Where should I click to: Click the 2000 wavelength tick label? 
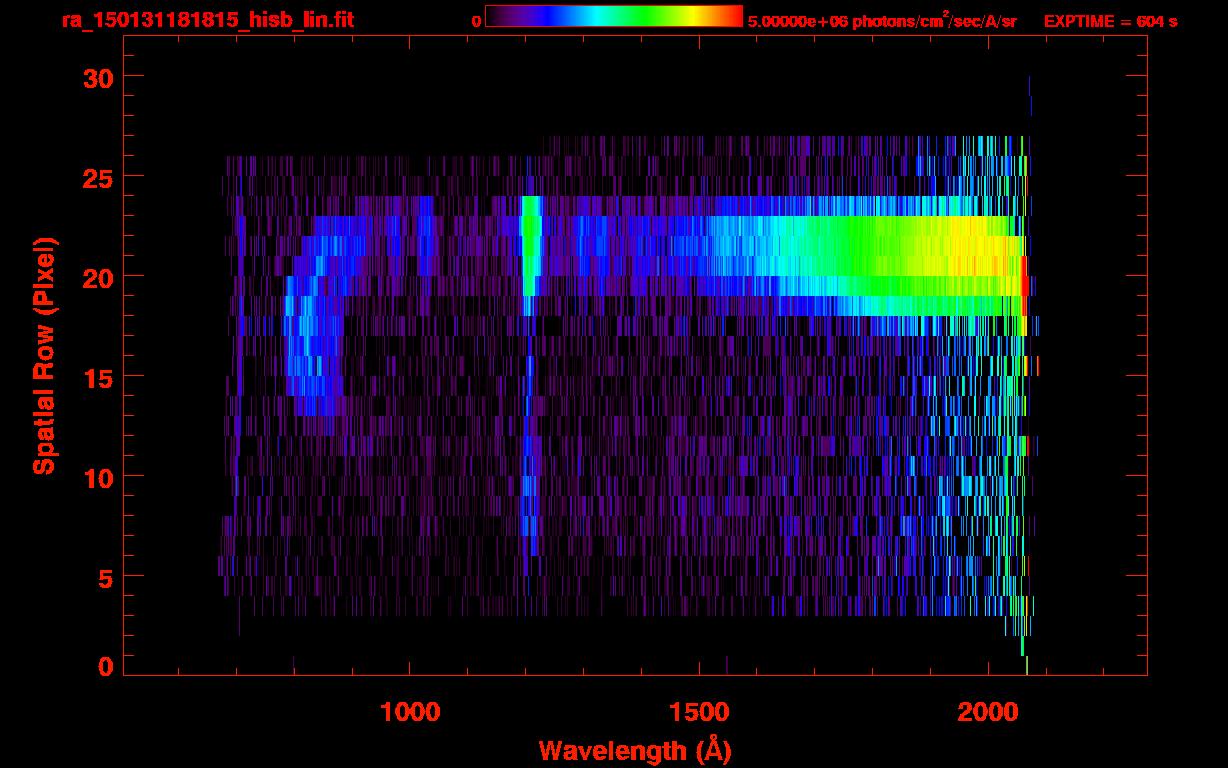(x=988, y=711)
